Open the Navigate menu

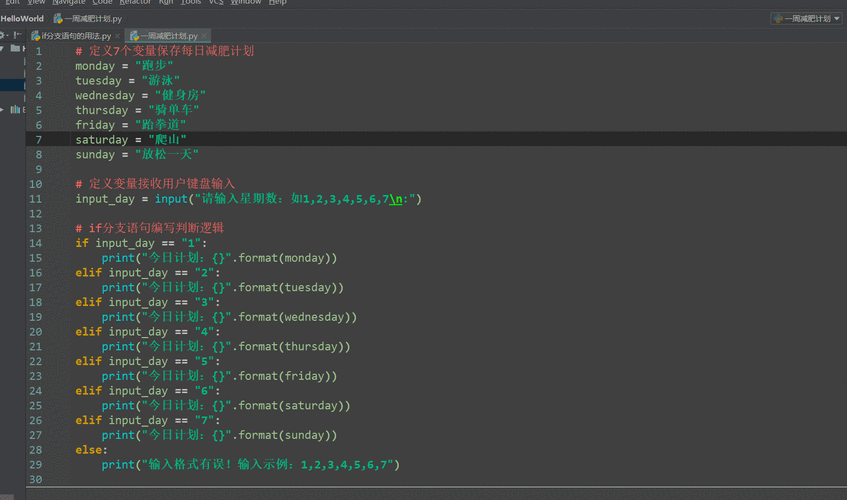coord(69,2)
